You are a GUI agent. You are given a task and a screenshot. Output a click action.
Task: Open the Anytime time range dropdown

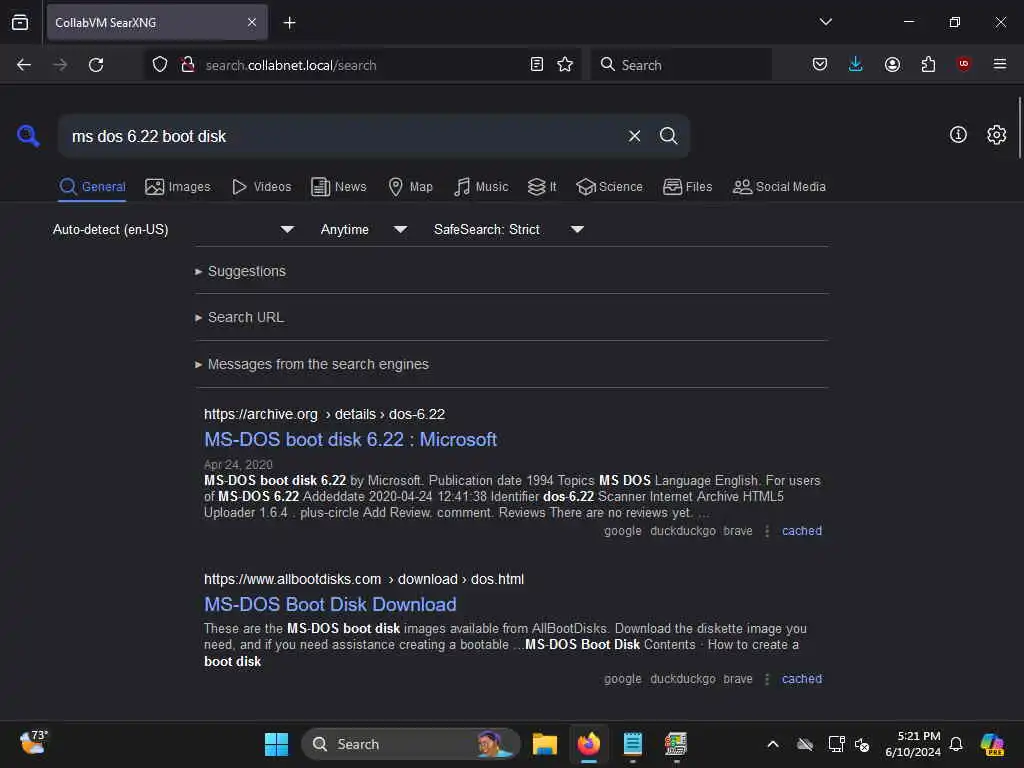click(x=364, y=229)
